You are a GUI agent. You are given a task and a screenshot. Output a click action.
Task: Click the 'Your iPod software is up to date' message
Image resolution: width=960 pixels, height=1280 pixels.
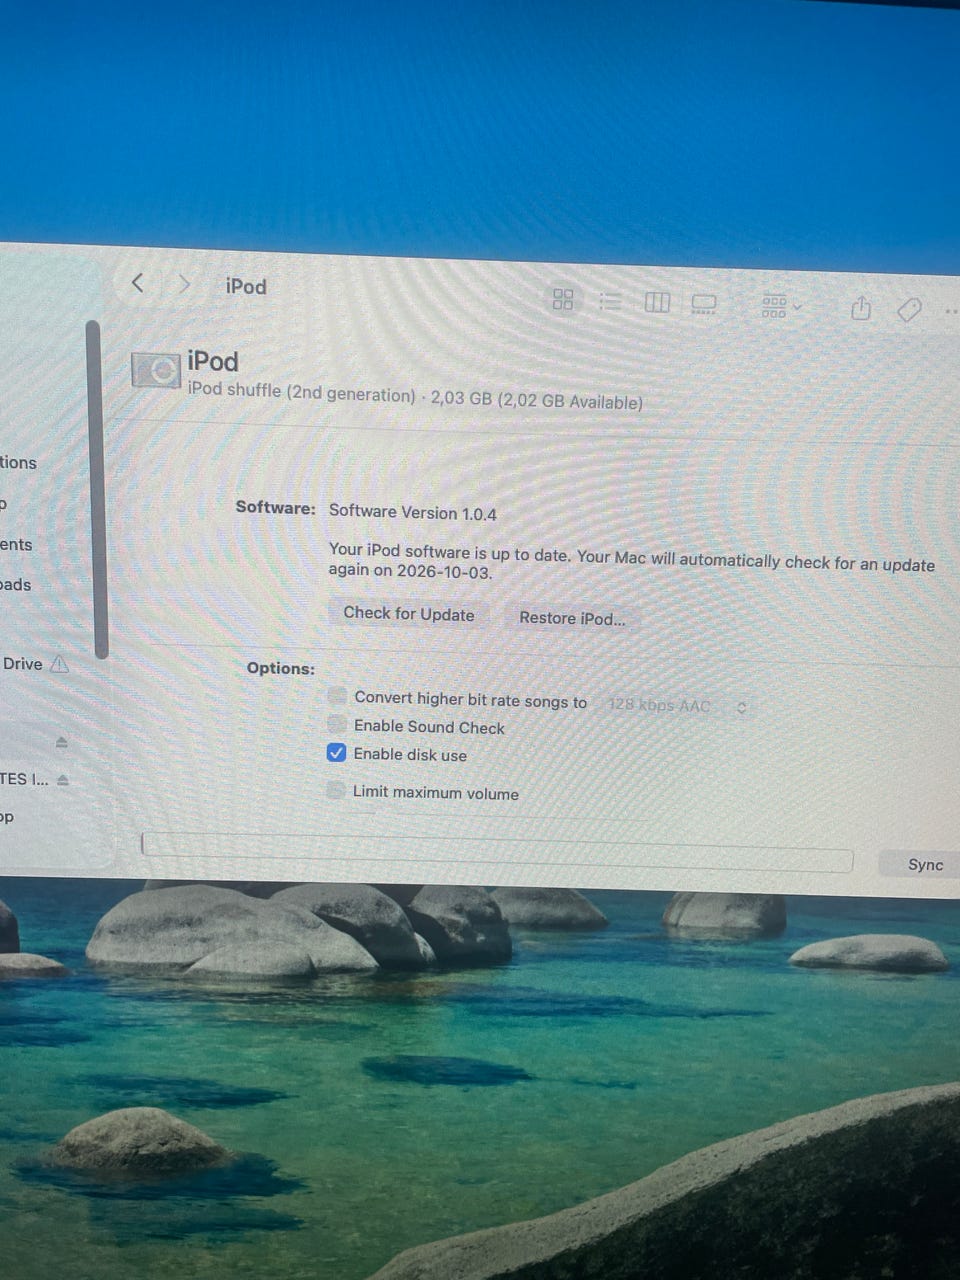pos(632,561)
